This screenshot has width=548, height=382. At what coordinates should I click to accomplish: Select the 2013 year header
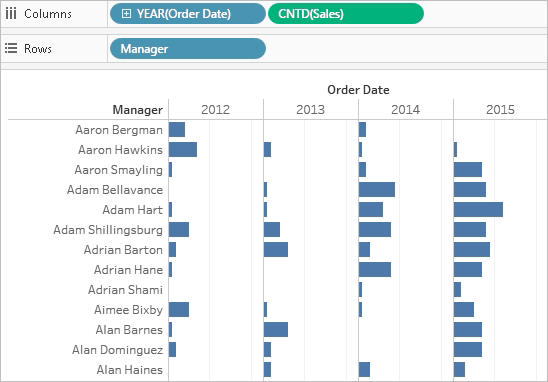[310, 110]
